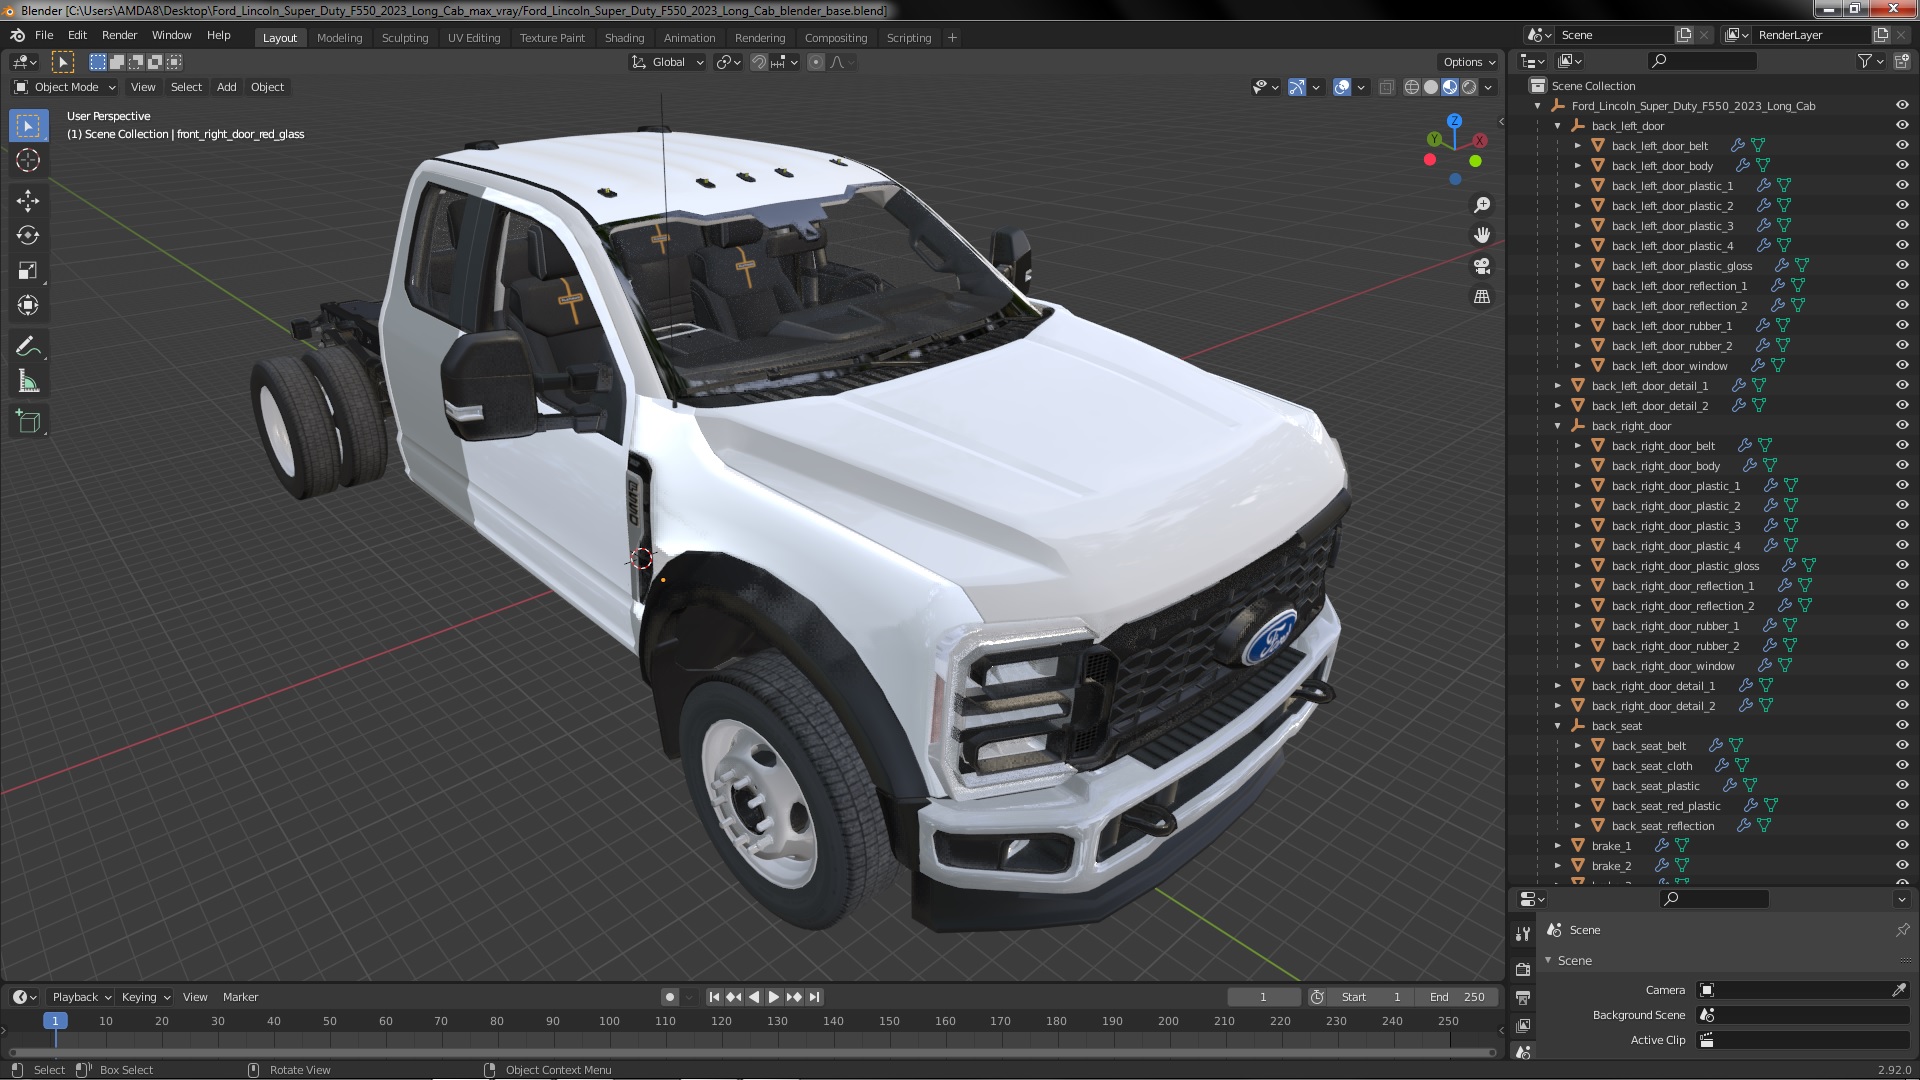Image resolution: width=1920 pixels, height=1080 pixels.
Task: Collapse the back_left_door tree item
Action: (x=1558, y=126)
